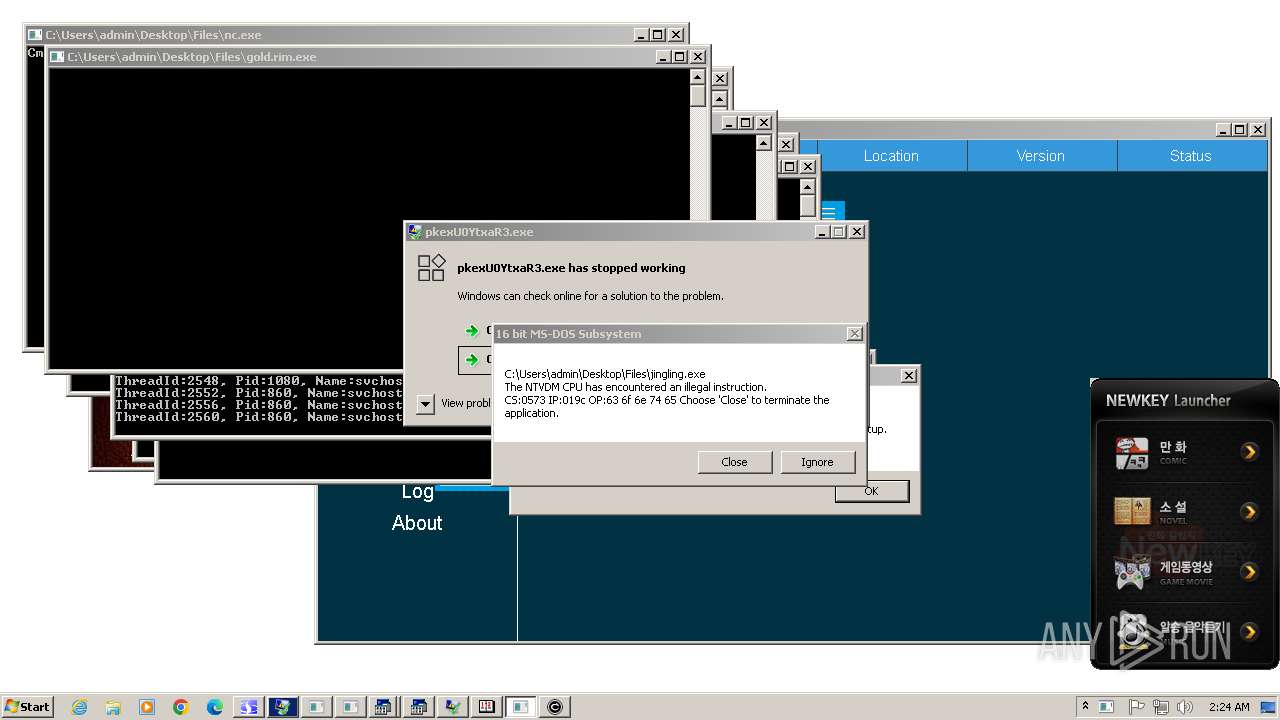Click the Location column header
The height and width of the screenshot is (720, 1280).
click(891, 156)
